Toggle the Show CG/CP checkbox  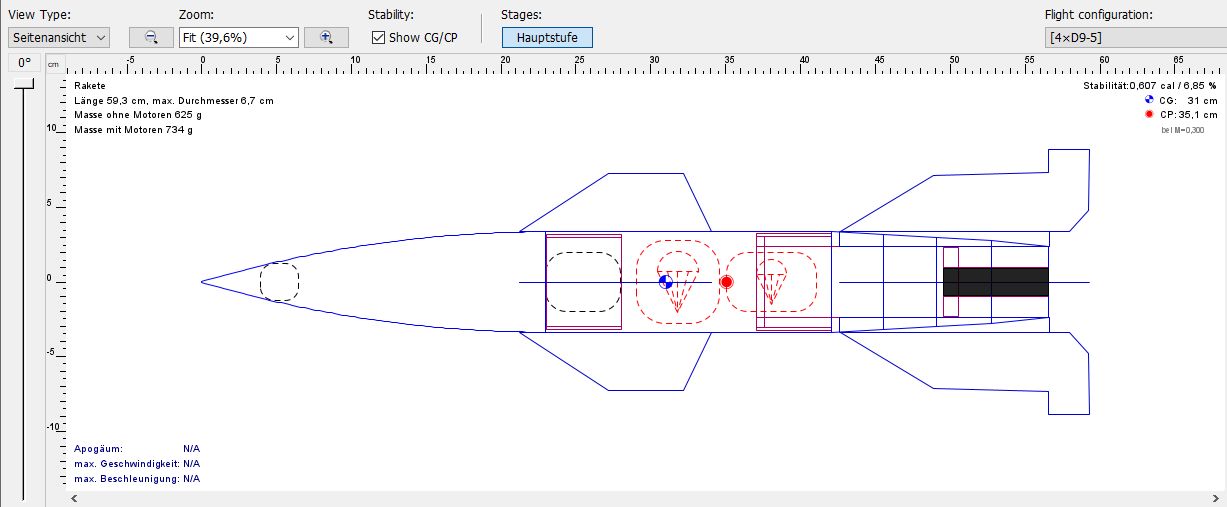tap(378, 37)
